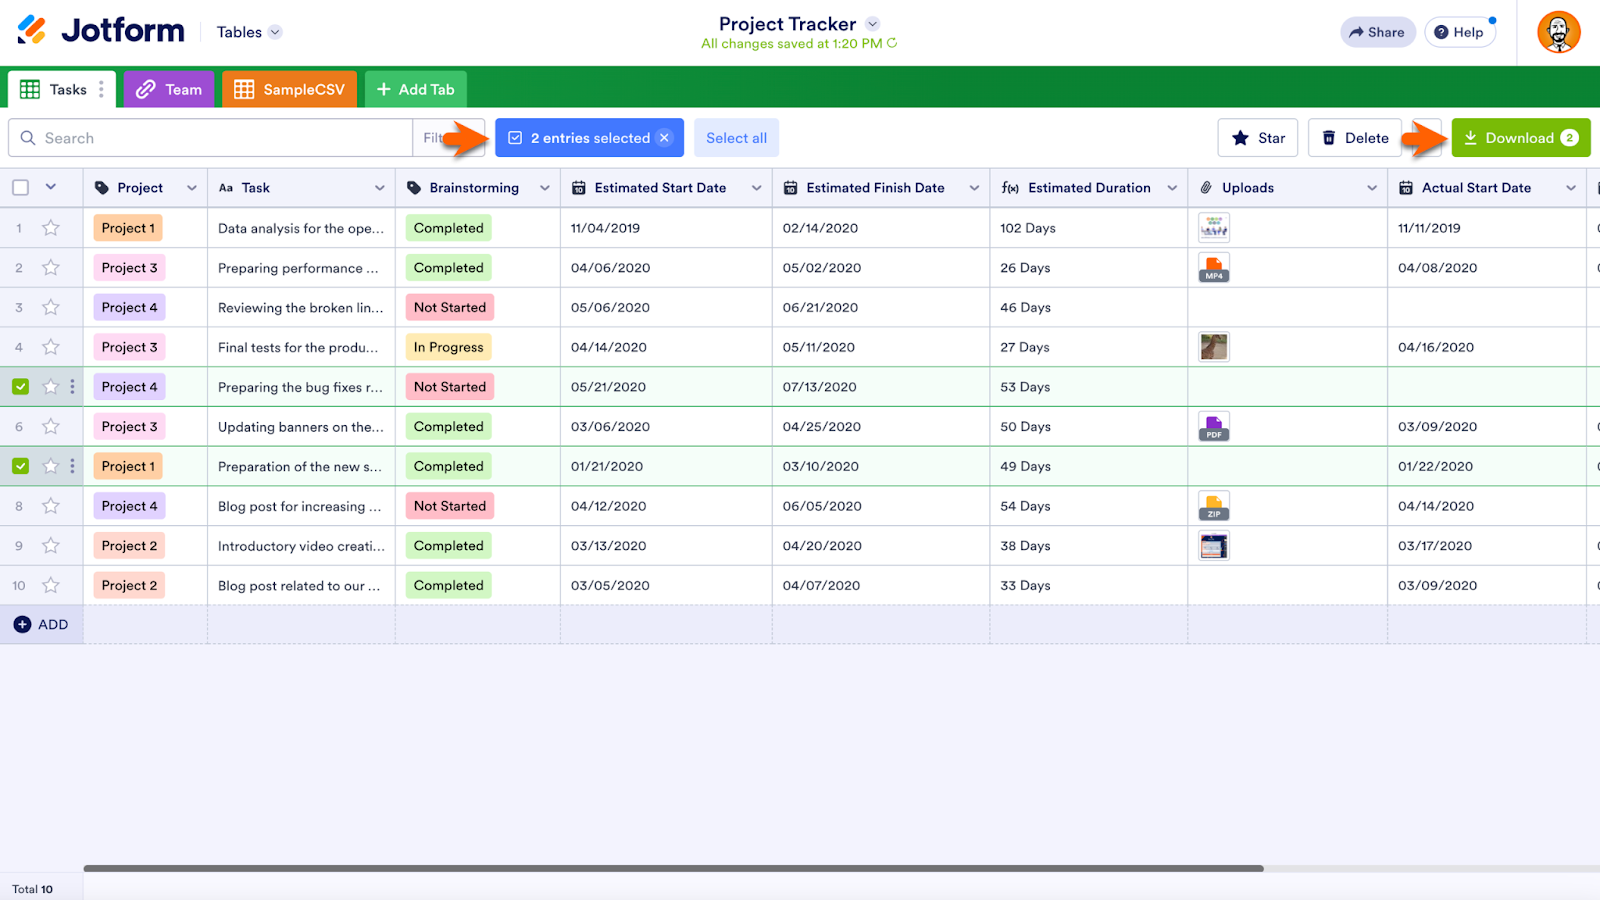Click the Search input field
Image resolution: width=1600 pixels, height=900 pixels.
pos(210,138)
